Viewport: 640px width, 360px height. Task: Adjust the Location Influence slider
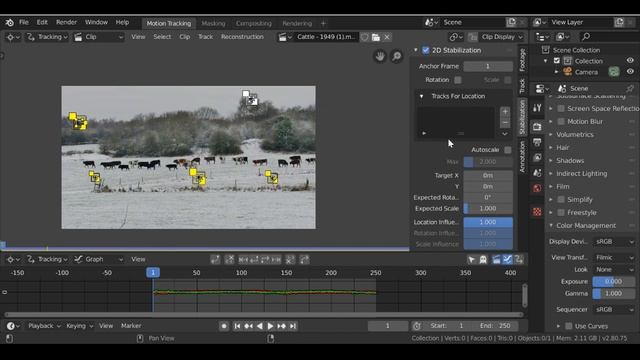(488, 222)
